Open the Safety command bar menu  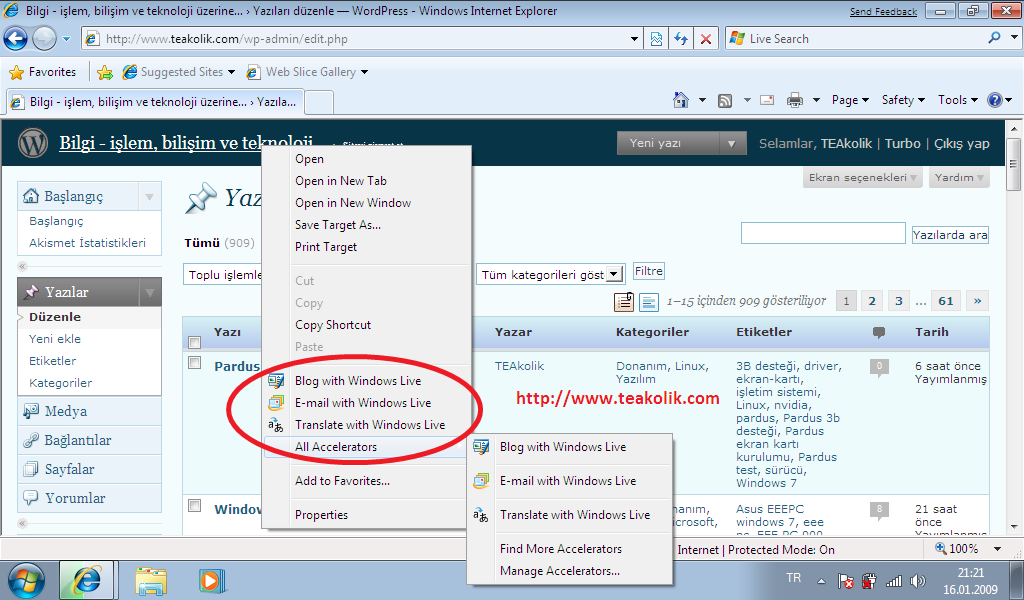[x=903, y=100]
